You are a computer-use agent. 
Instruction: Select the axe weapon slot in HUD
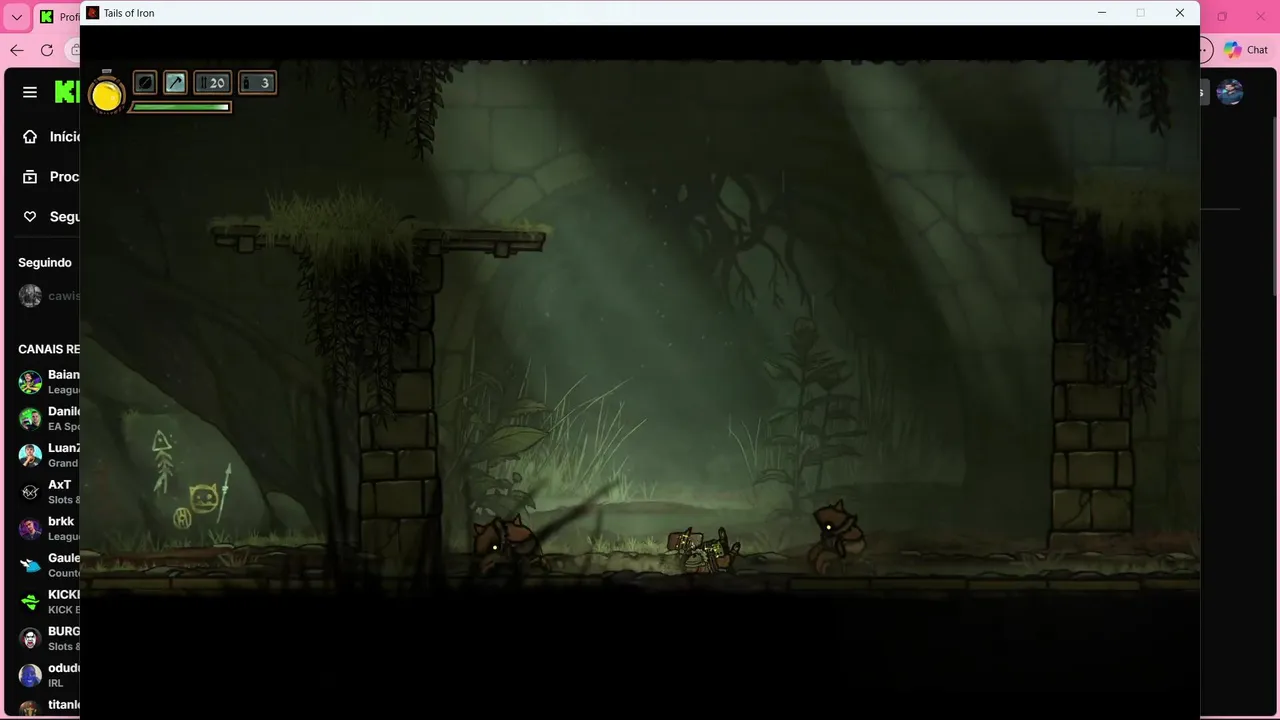coord(175,83)
